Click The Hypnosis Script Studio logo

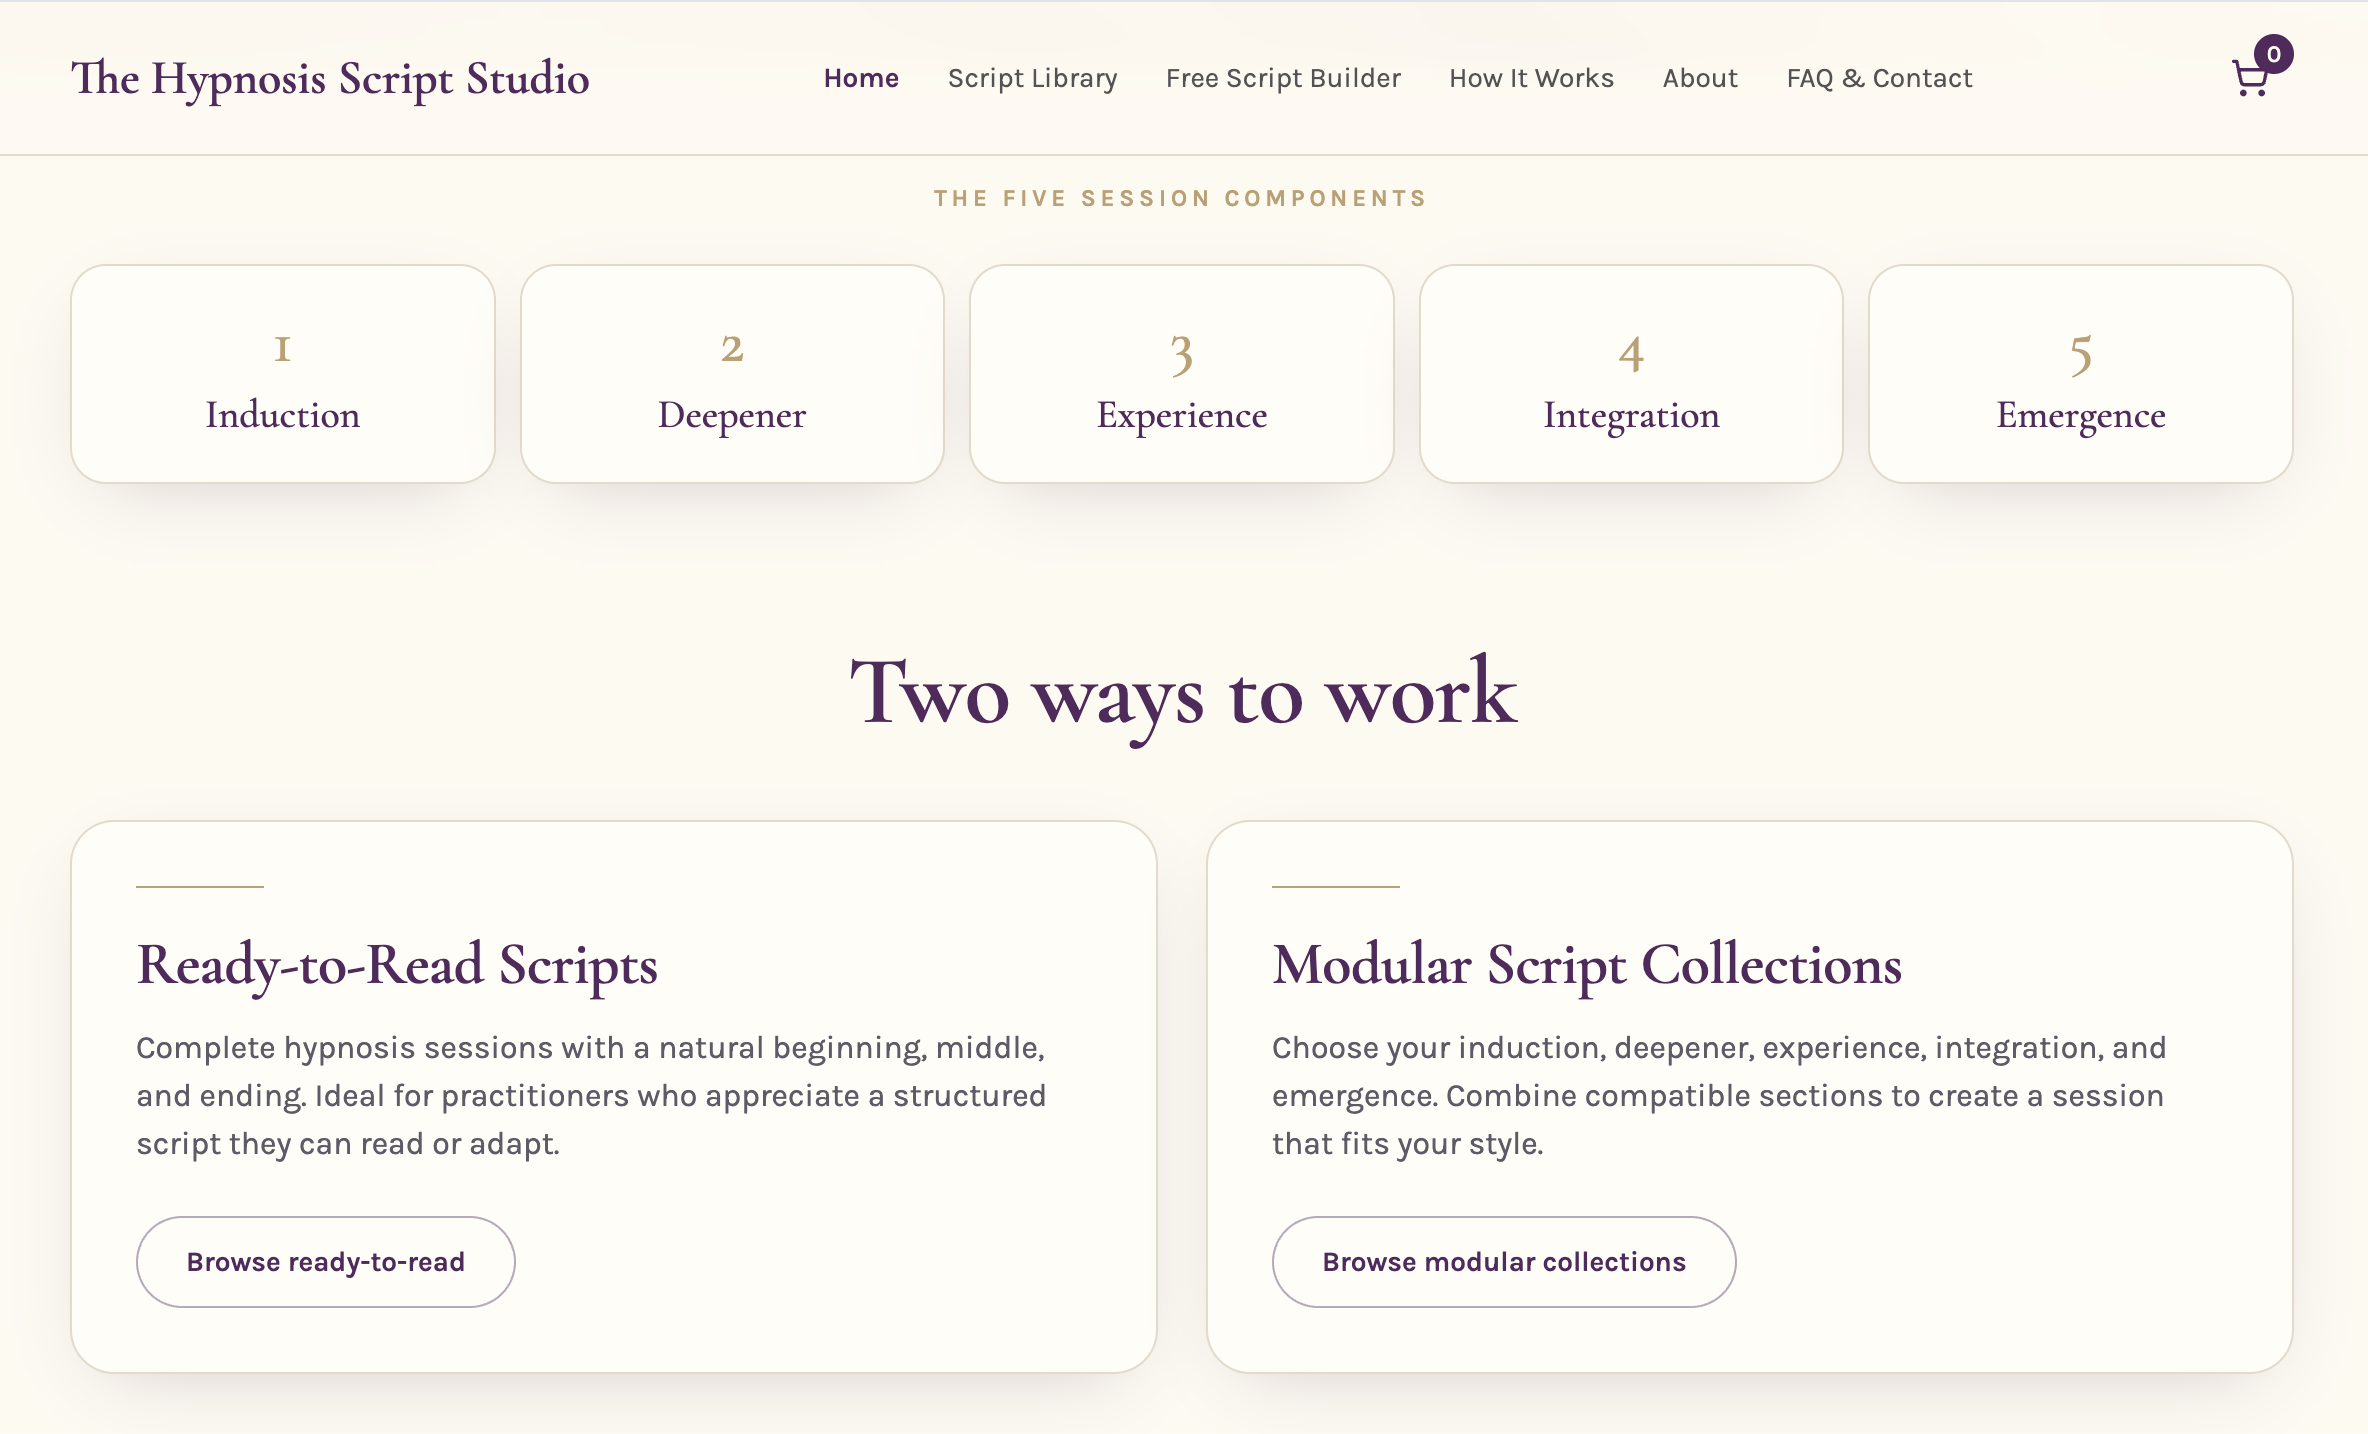click(x=330, y=78)
